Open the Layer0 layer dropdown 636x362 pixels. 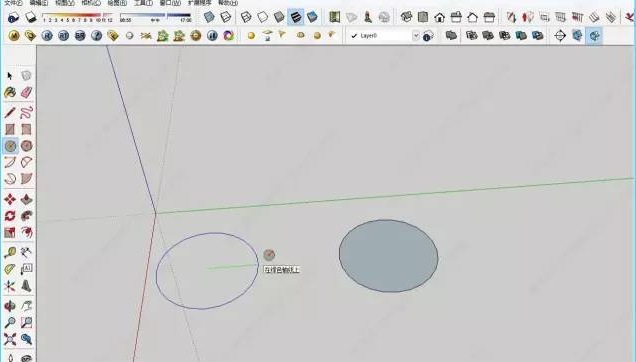[x=385, y=36]
